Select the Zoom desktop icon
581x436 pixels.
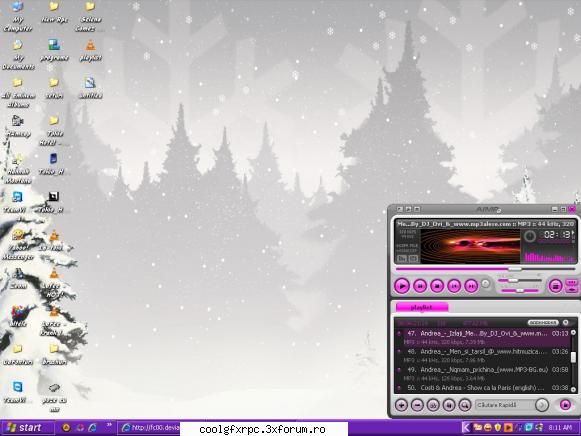(18, 279)
